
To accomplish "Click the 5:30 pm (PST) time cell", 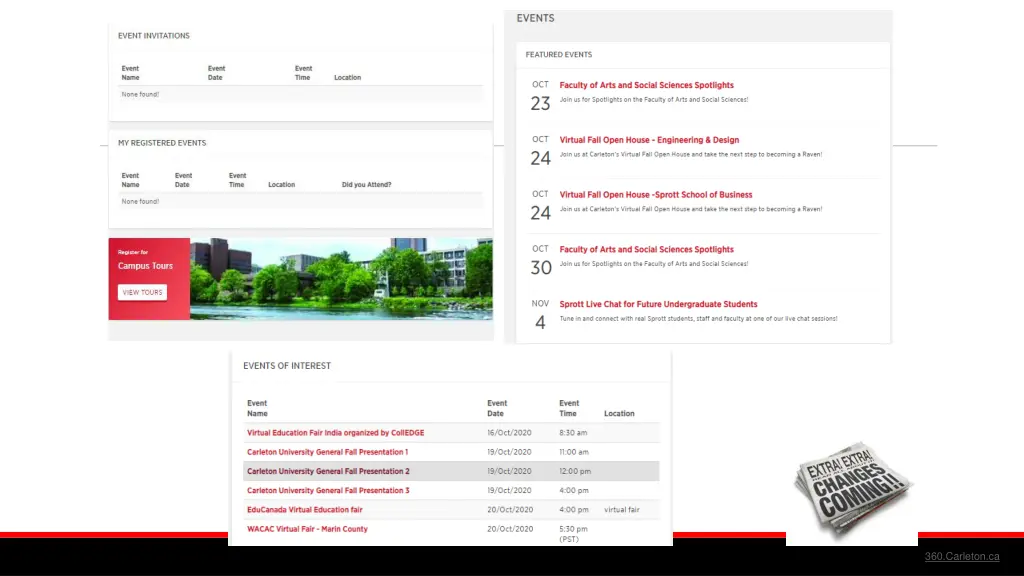I will [x=573, y=534].
